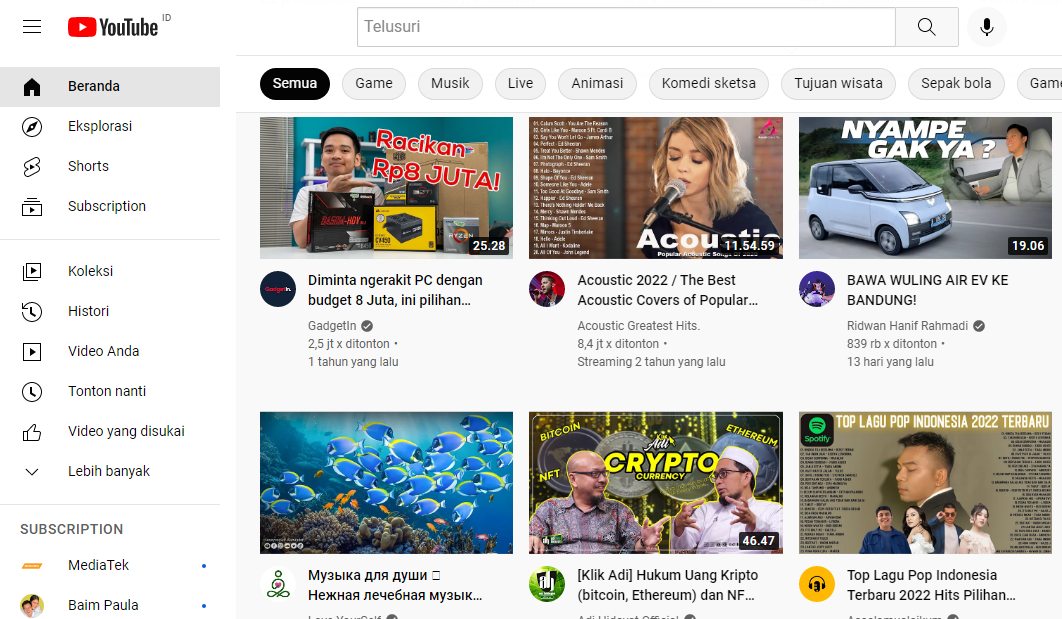This screenshot has height=619, width=1062.
Task: Open the NYAMPE GAK YA Wuling thumbnail
Action: 925,188
